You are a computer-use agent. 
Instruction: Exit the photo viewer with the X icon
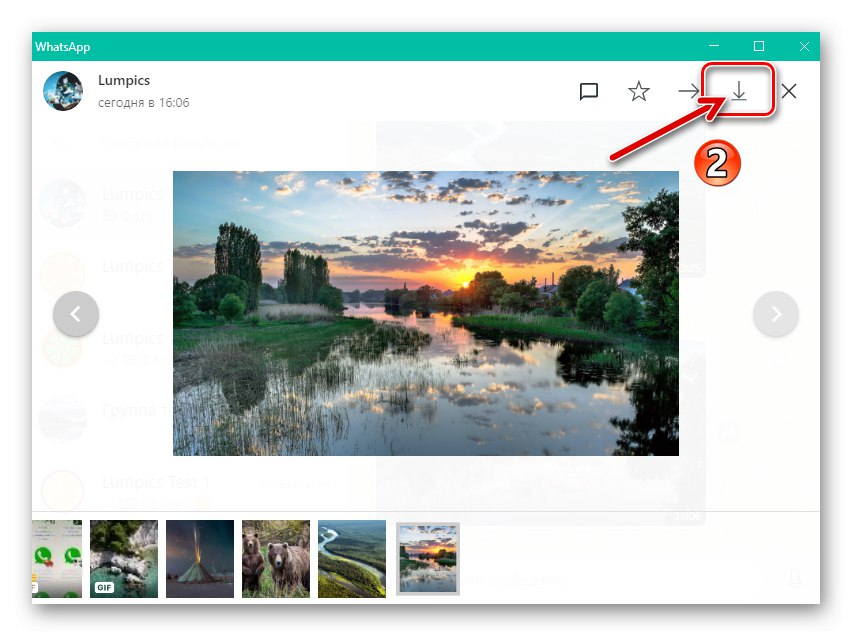click(x=789, y=90)
